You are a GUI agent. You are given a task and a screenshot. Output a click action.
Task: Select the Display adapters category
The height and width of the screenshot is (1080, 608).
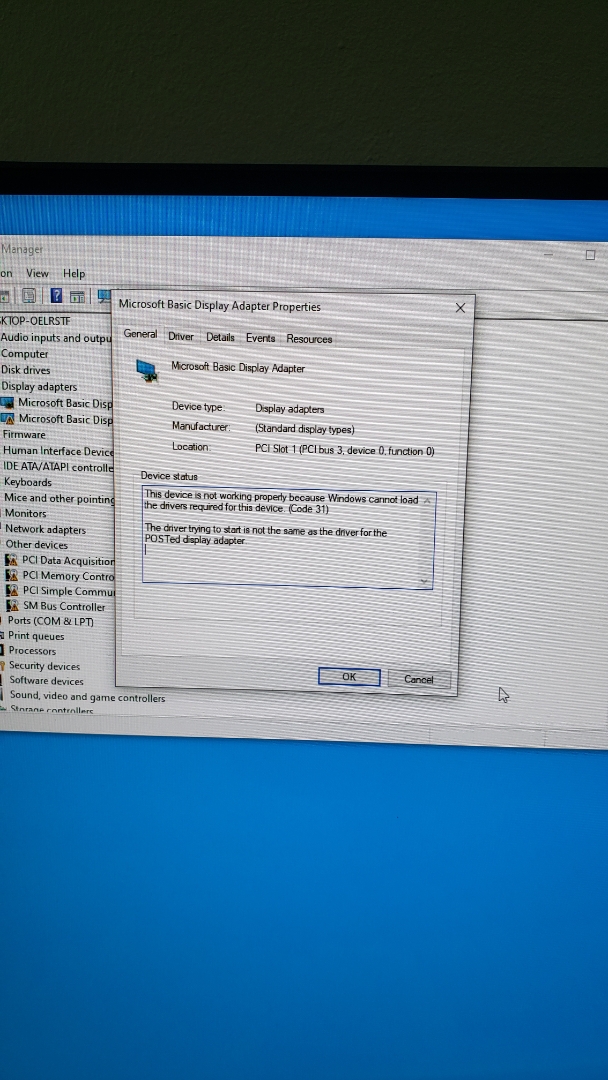(39, 386)
